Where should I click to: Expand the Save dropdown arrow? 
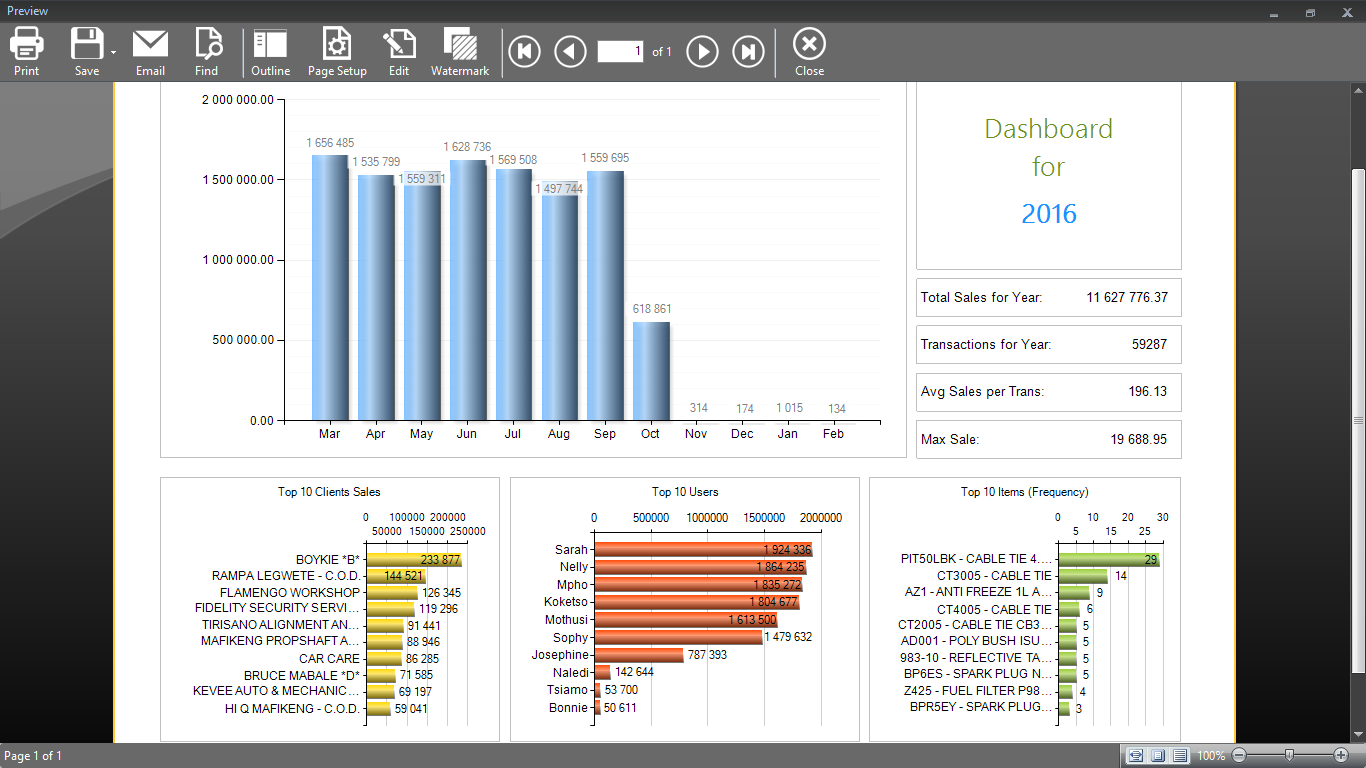click(x=113, y=52)
